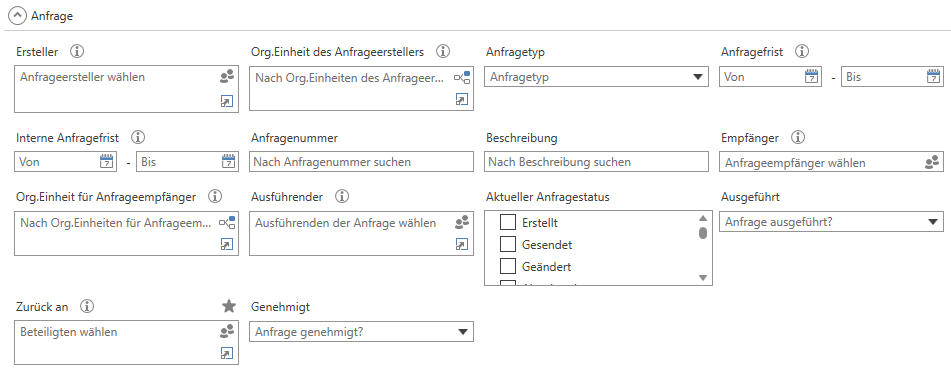Show info for Org.Einheit des Anfrageerstellers
Image resolution: width=951 pixels, height=390 pixels.
click(443, 52)
